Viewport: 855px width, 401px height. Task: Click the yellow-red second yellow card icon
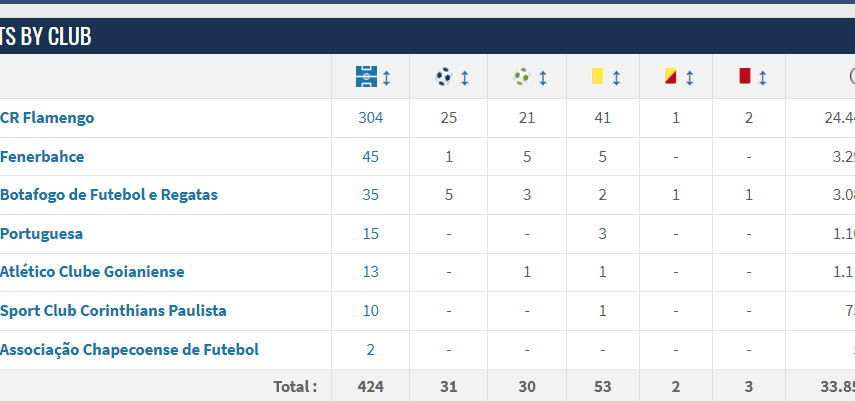pyautogui.click(x=670, y=76)
